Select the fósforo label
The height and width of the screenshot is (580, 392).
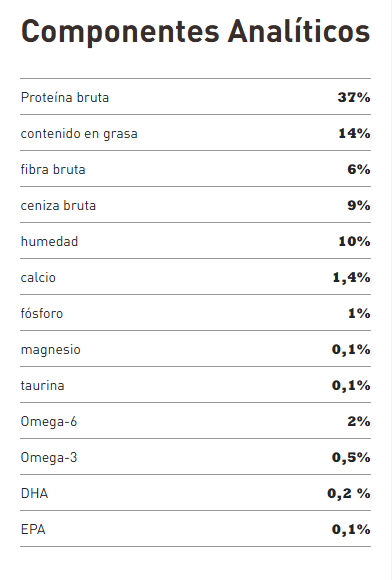pyautogui.click(x=42, y=313)
